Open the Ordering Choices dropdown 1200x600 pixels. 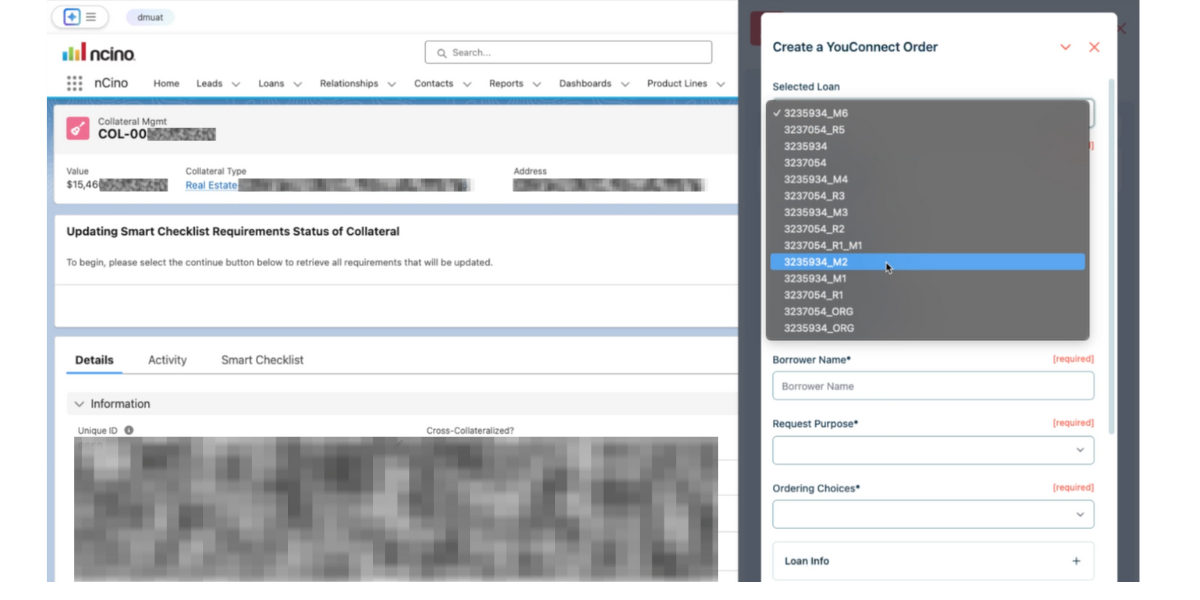coord(933,514)
